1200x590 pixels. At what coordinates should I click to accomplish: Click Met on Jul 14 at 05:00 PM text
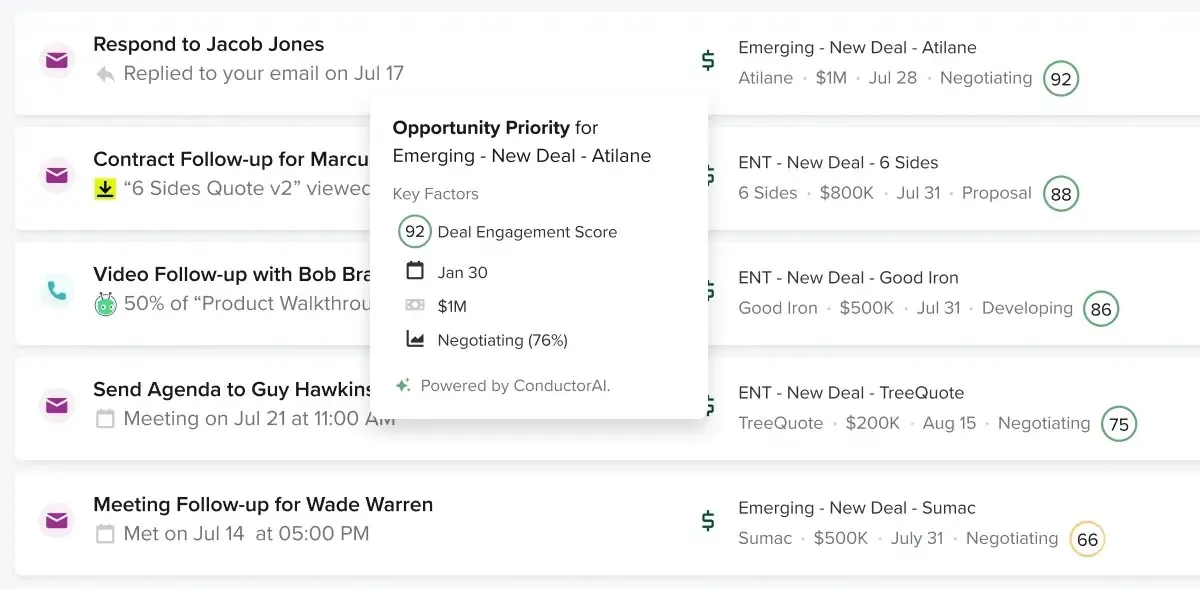point(246,533)
